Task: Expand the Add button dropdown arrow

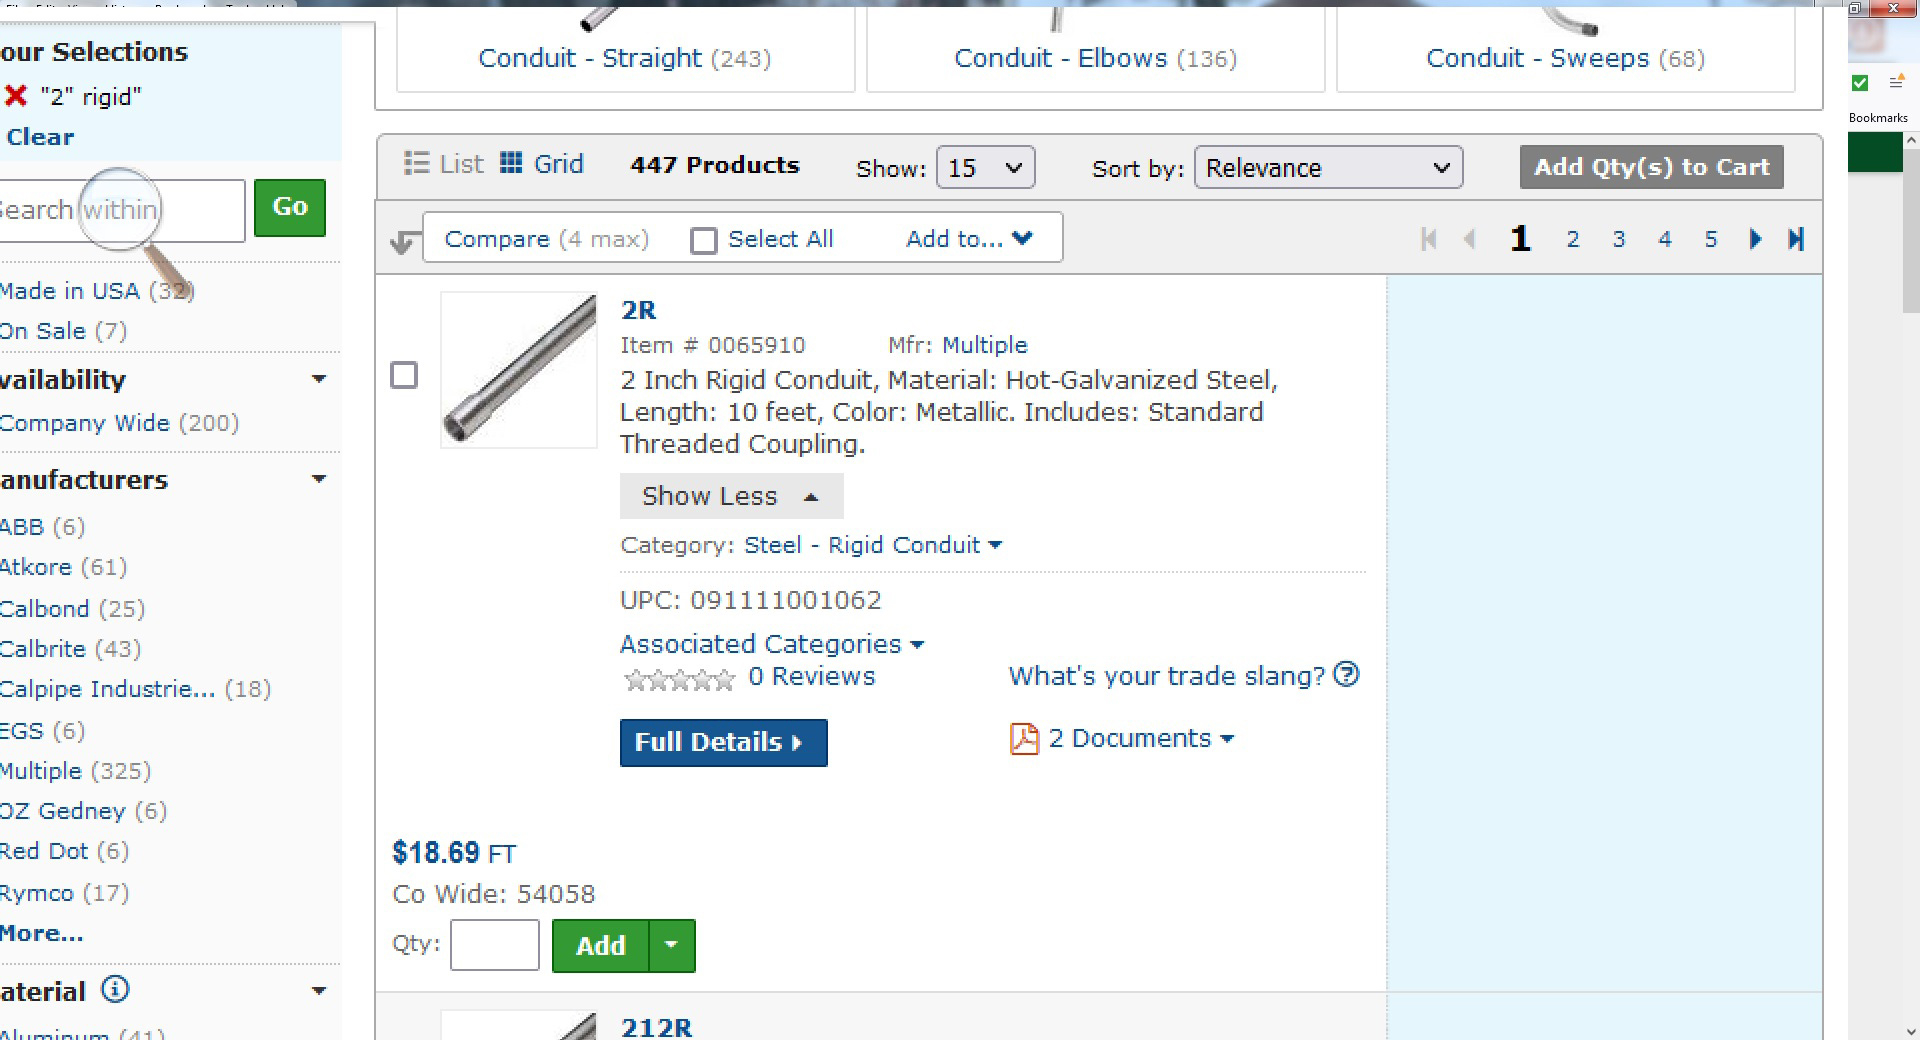Action: click(672, 945)
